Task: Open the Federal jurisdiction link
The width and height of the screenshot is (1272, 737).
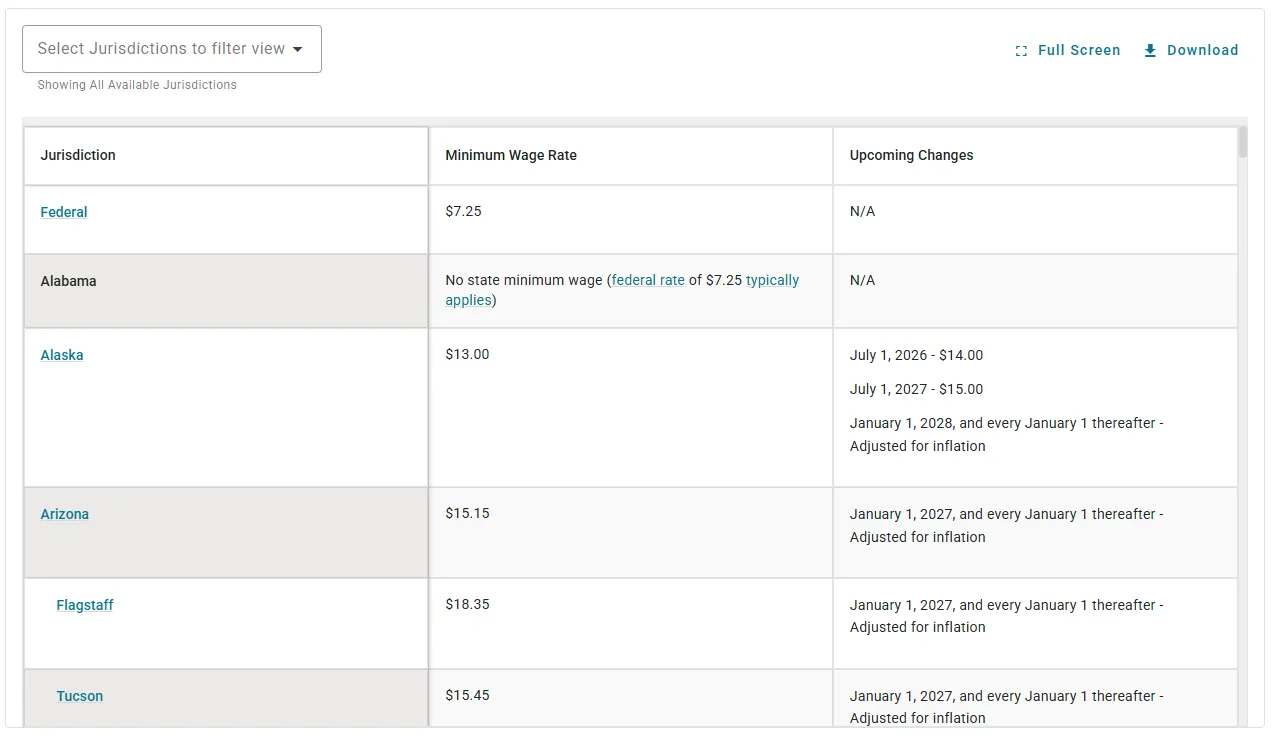Action: (x=64, y=212)
